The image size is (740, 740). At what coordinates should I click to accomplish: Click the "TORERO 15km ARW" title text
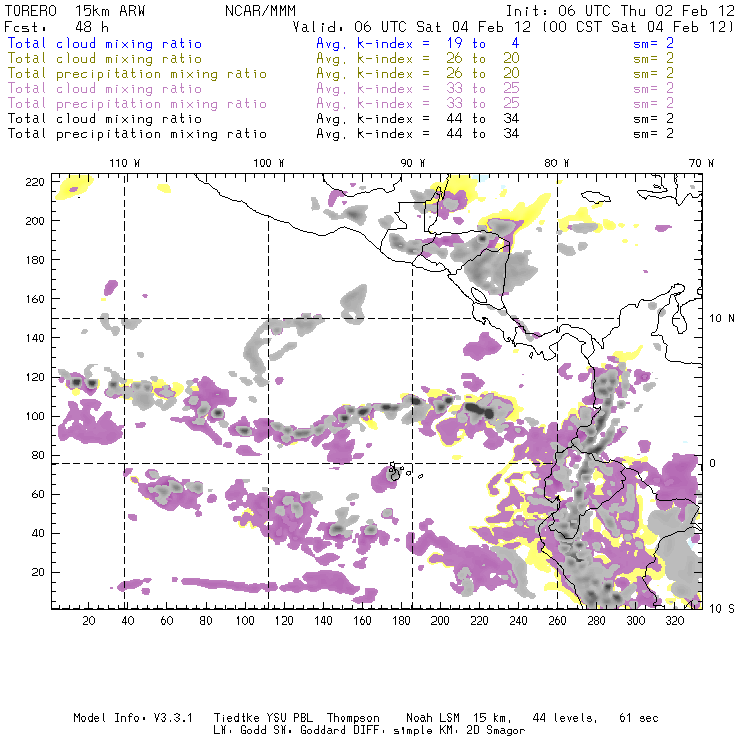[x=75, y=11]
